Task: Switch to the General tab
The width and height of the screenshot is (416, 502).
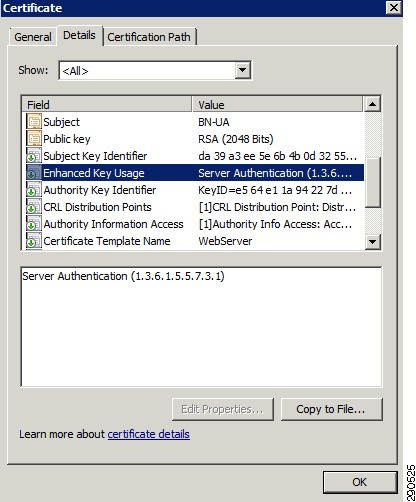Action: coord(33,37)
